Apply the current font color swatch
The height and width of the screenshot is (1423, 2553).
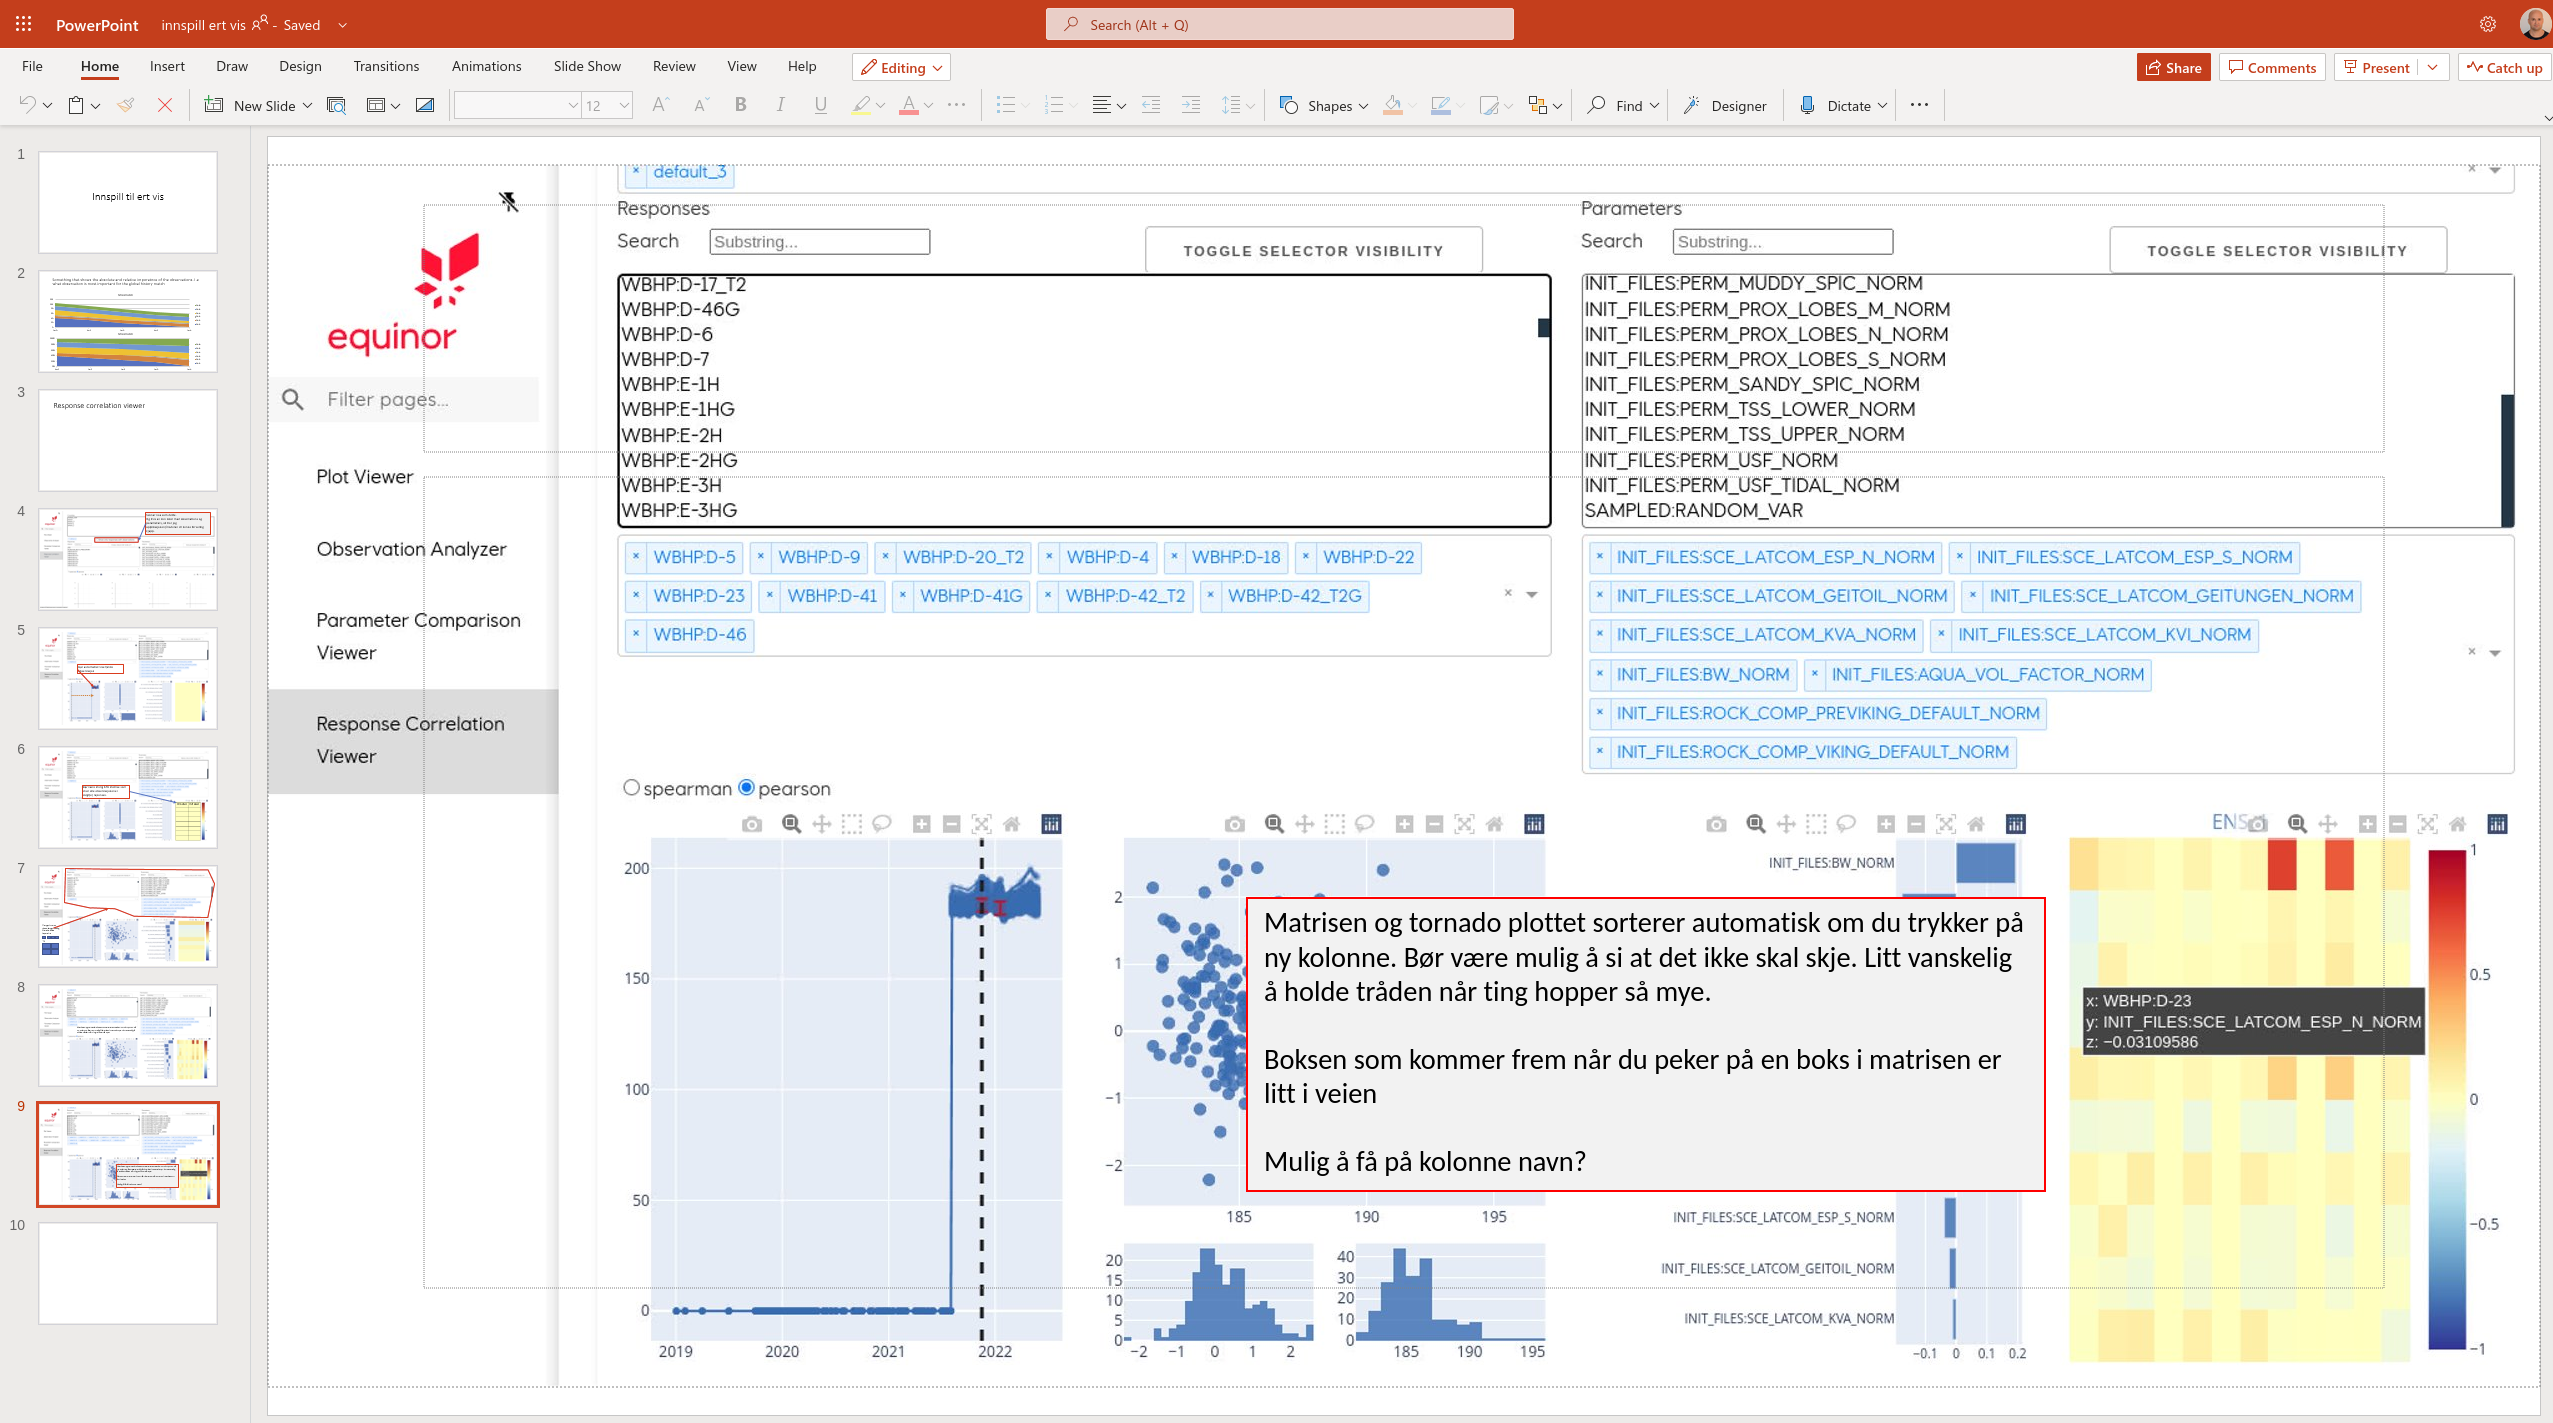tap(910, 105)
